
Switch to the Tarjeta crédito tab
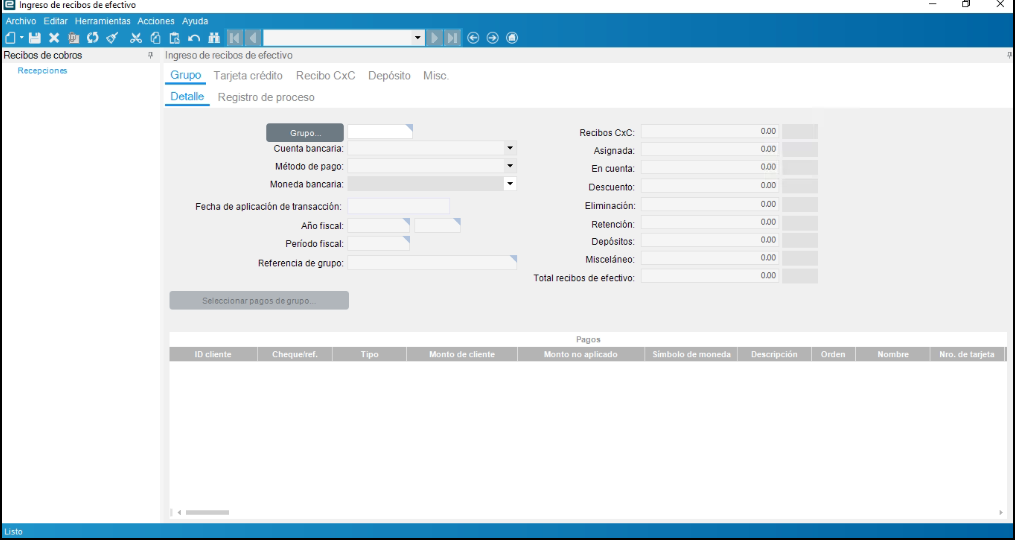click(x=248, y=76)
